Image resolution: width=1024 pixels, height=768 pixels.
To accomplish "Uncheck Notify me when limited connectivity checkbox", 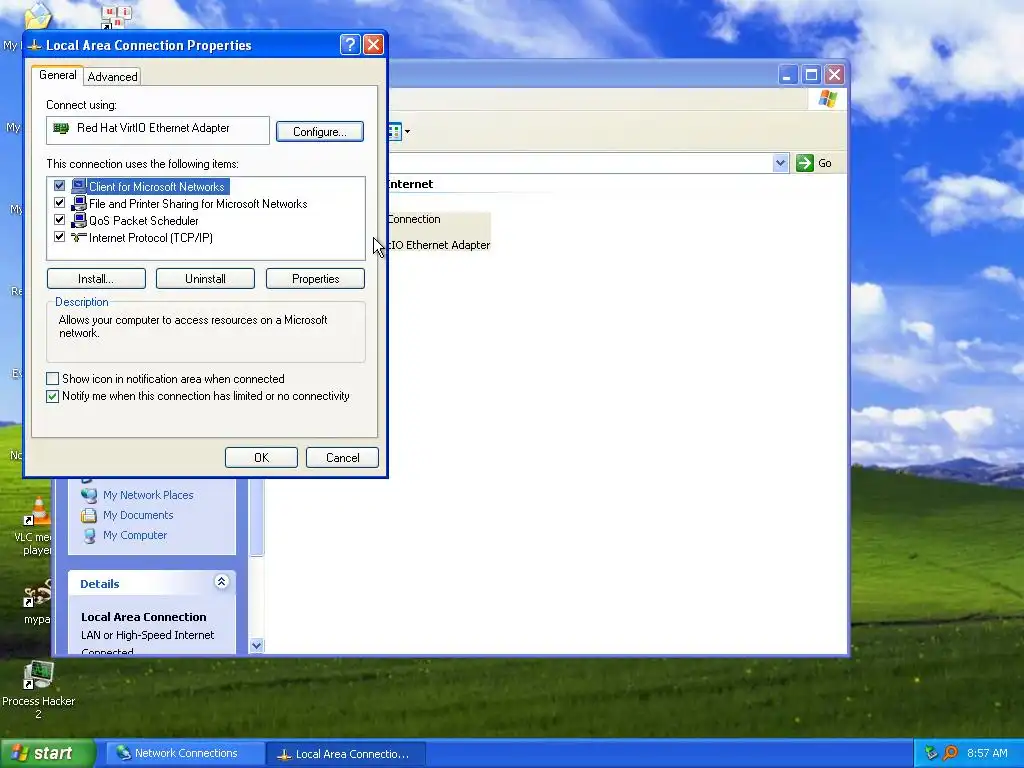I will pos(53,396).
